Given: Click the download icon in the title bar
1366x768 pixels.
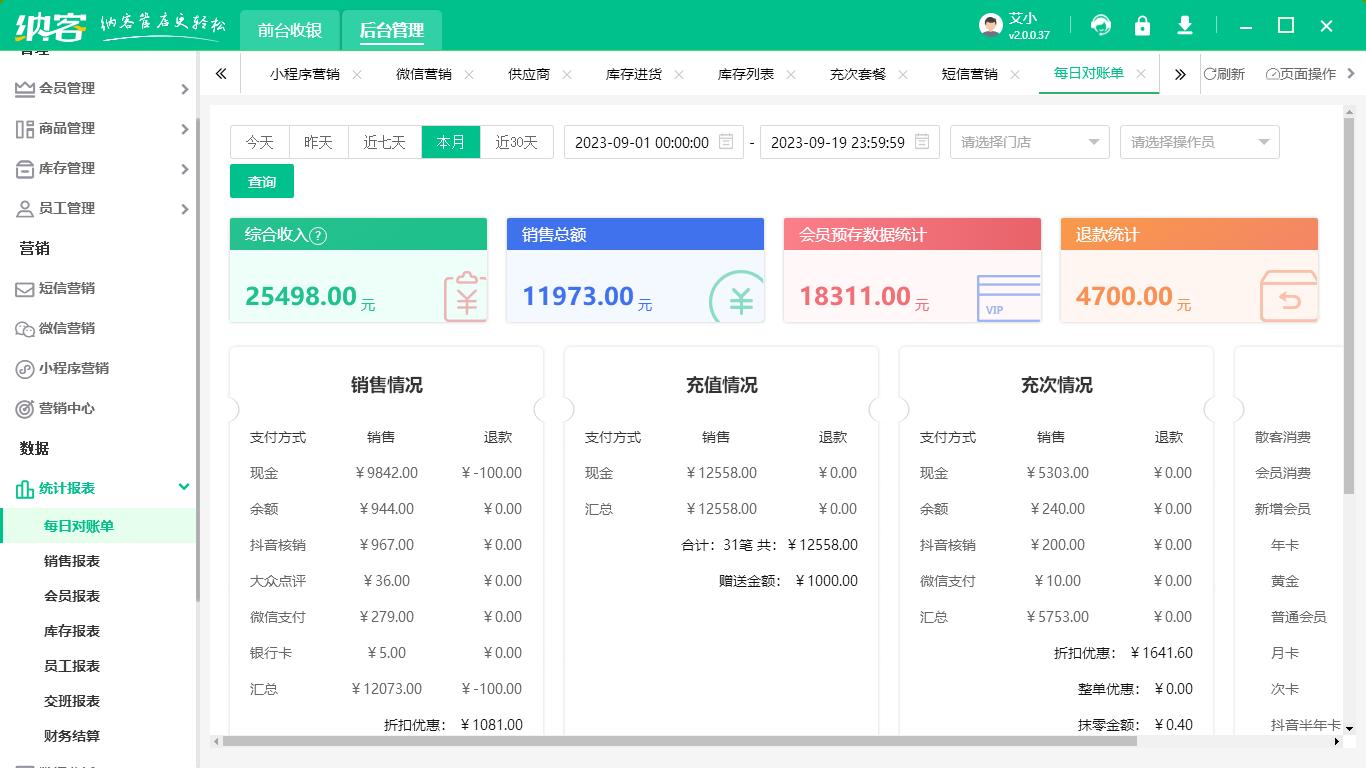Looking at the screenshot, I should point(1184,25).
